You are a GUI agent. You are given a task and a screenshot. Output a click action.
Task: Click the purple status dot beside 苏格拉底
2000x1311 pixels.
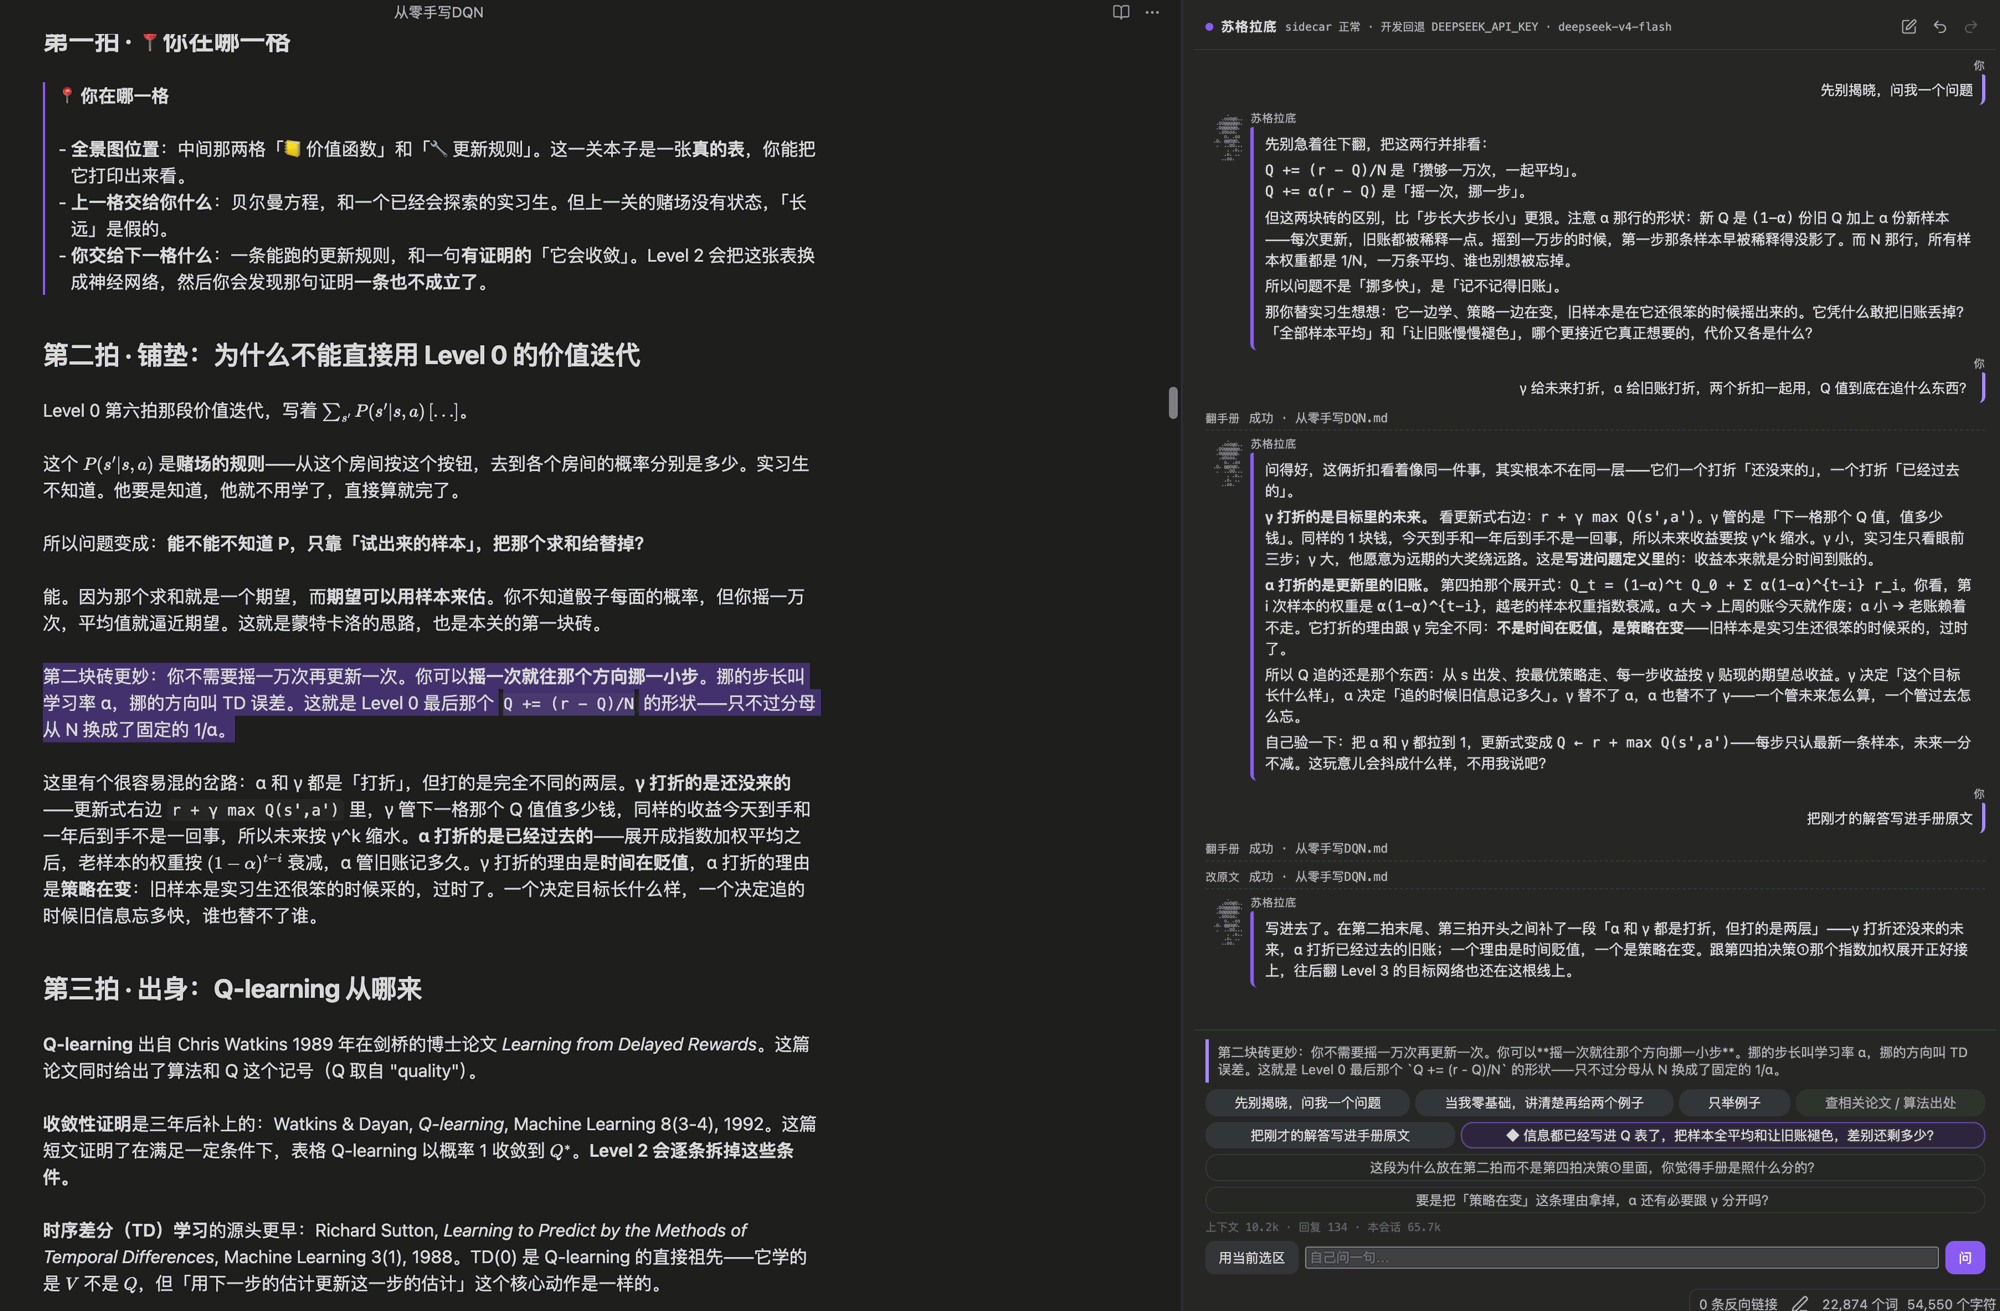coord(1209,27)
